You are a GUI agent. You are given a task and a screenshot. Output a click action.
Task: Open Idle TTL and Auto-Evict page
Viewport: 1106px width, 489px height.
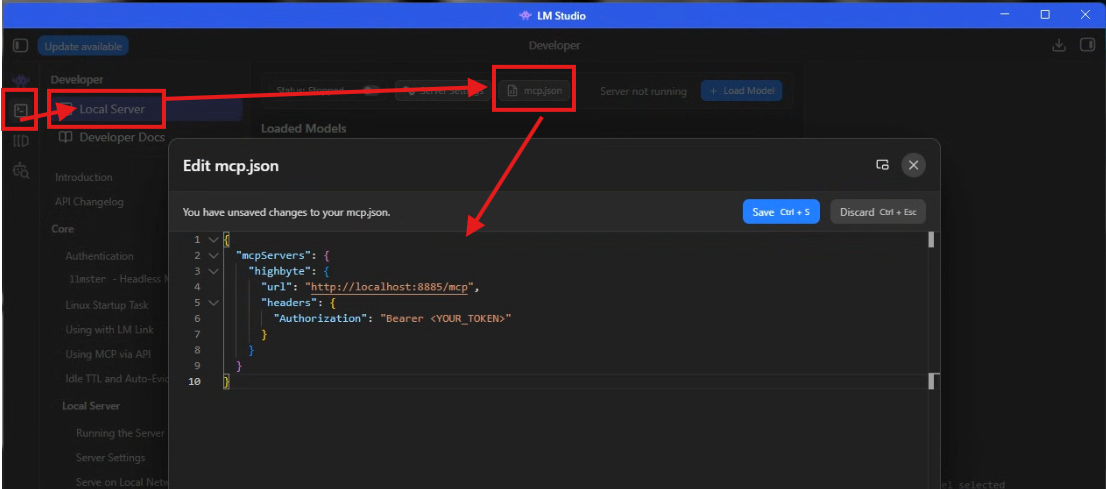click(x=117, y=379)
